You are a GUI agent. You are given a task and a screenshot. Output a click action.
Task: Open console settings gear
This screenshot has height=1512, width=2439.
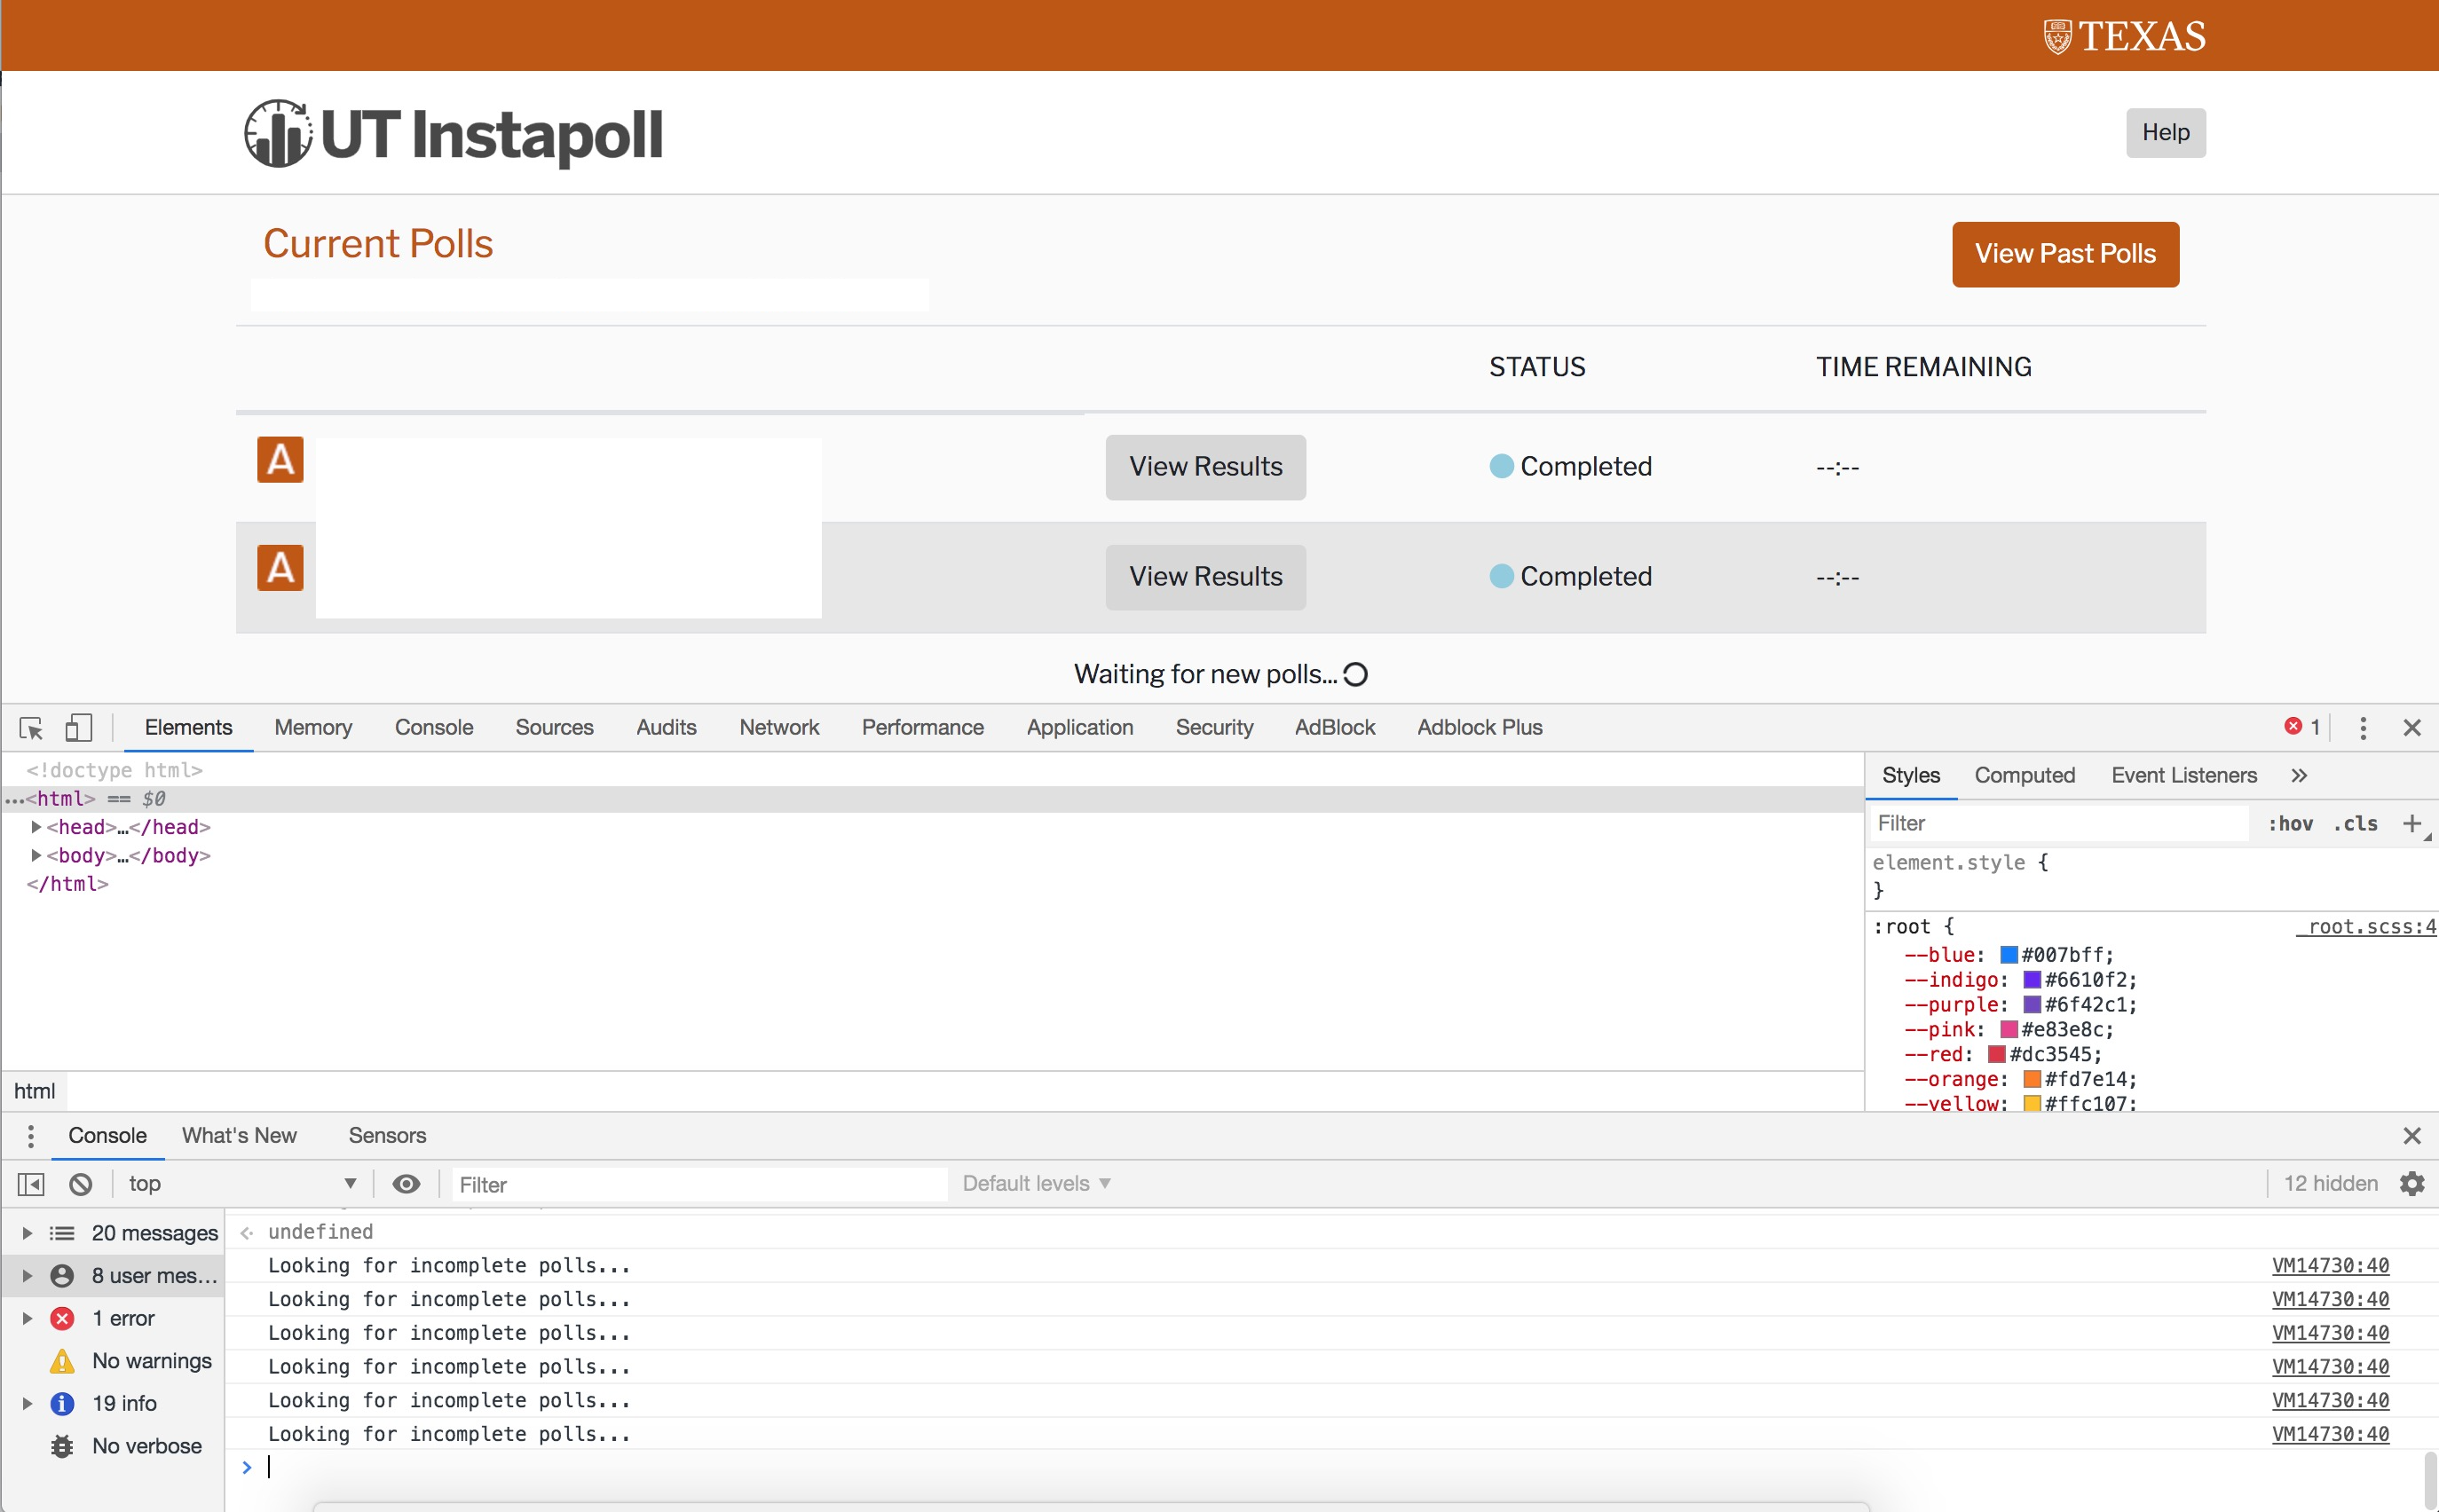(x=2412, y=1184)
